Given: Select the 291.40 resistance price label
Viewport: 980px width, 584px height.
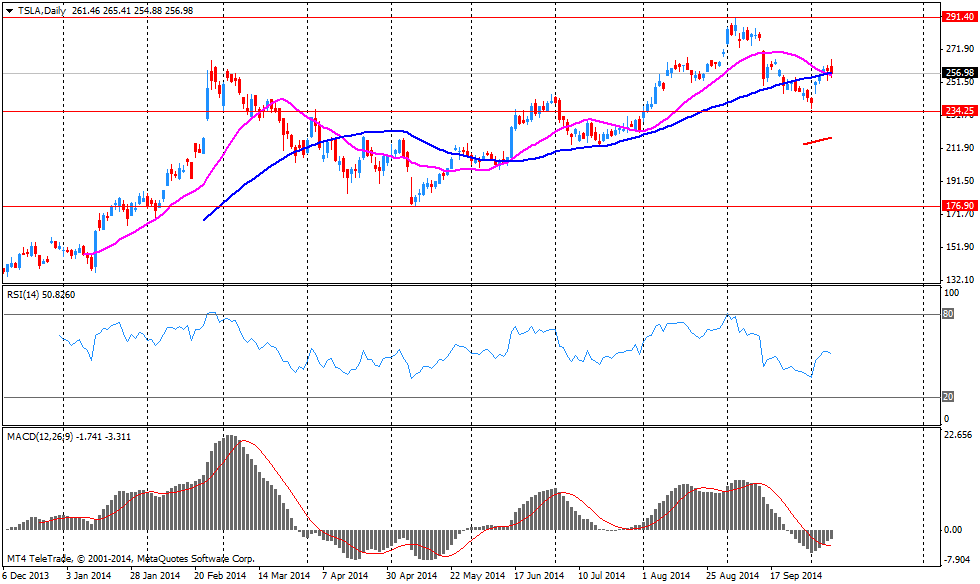Looking at the screenshot, I should pyautogui.click(x=959, y=17).
